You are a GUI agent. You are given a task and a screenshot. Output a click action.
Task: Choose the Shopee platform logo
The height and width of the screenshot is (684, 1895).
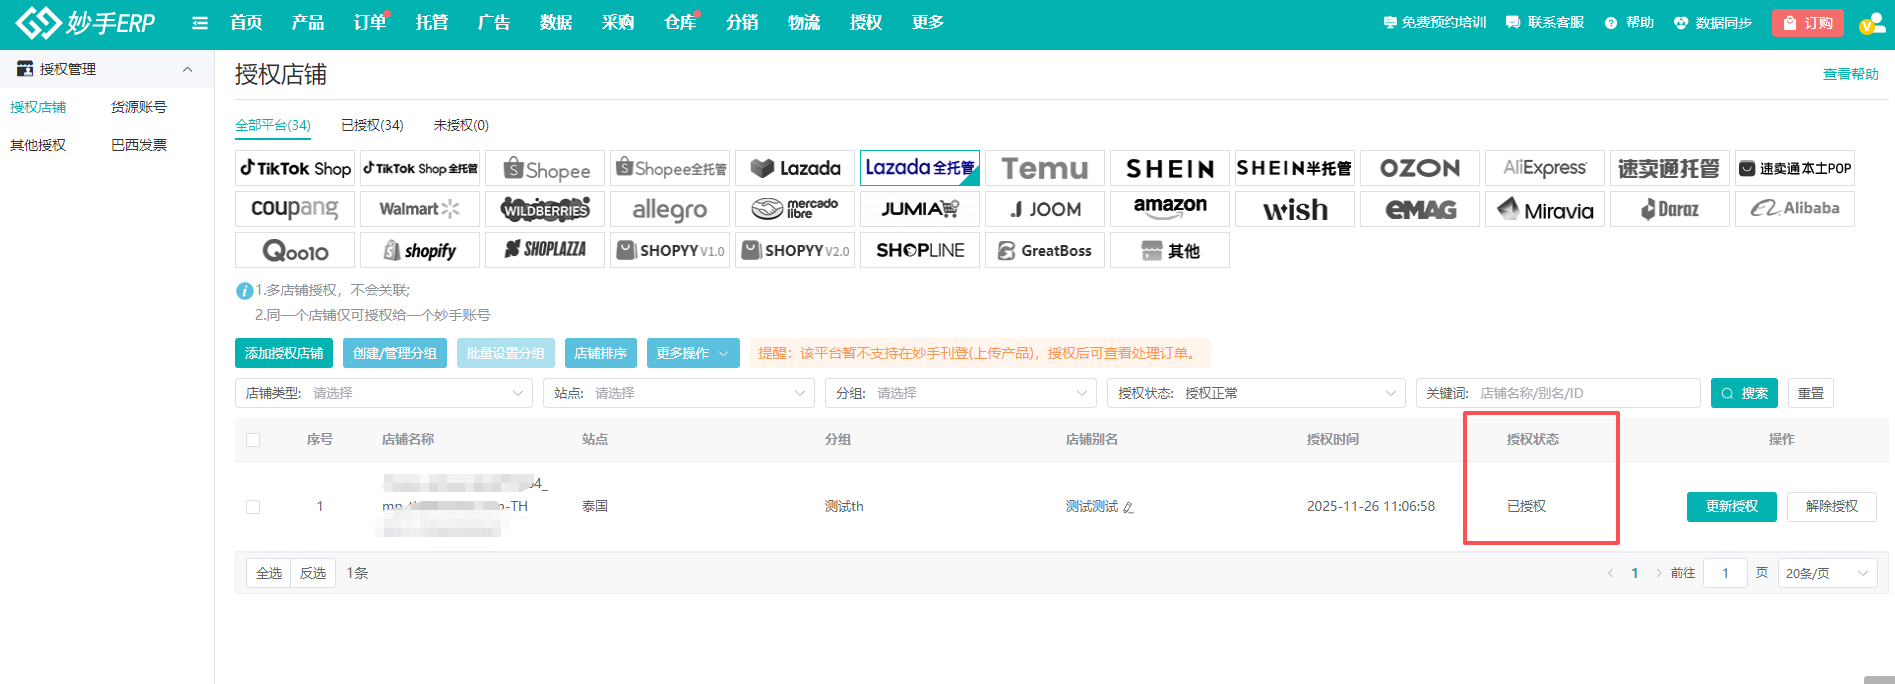tap(545, 169)
